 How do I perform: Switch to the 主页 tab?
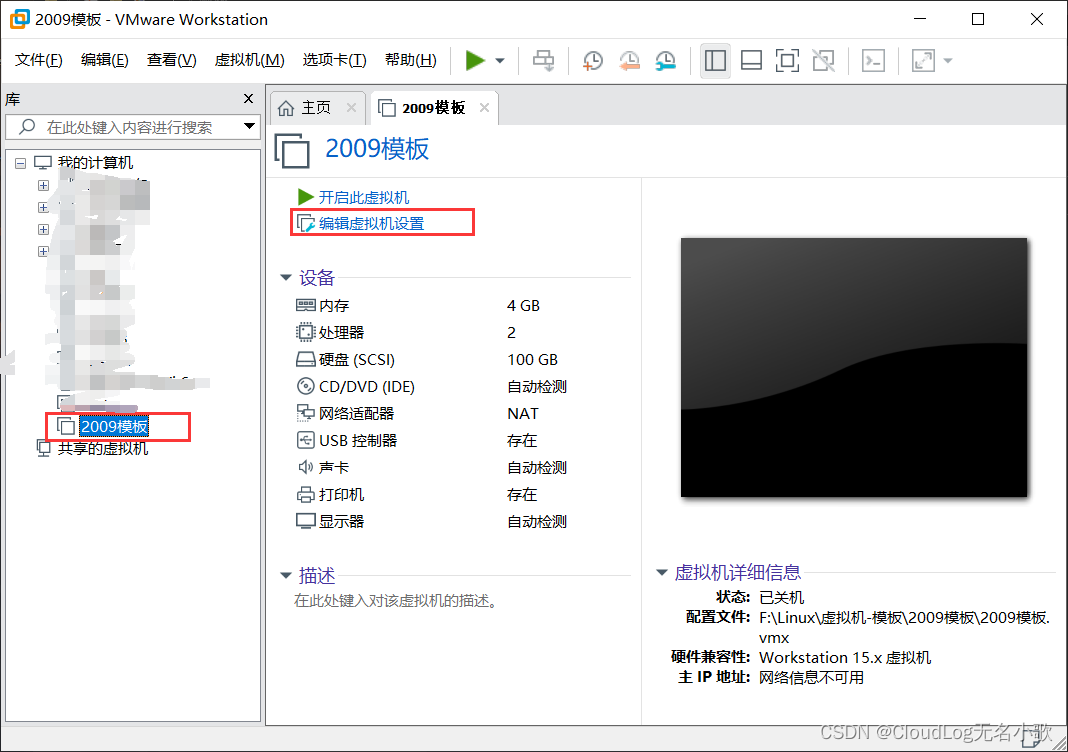pos(316,108)
